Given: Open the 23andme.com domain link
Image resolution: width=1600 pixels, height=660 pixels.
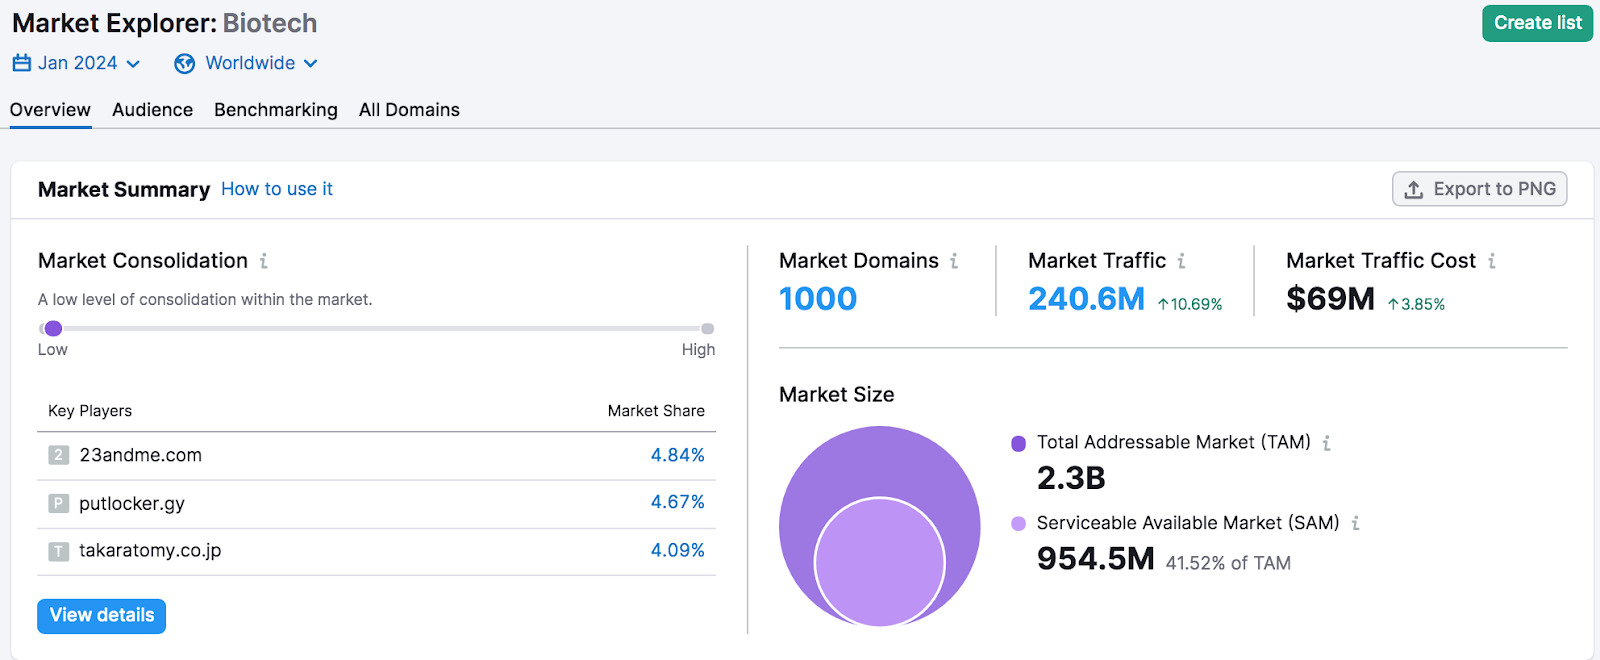Looking at the screenshot, I should click(140, 455).
